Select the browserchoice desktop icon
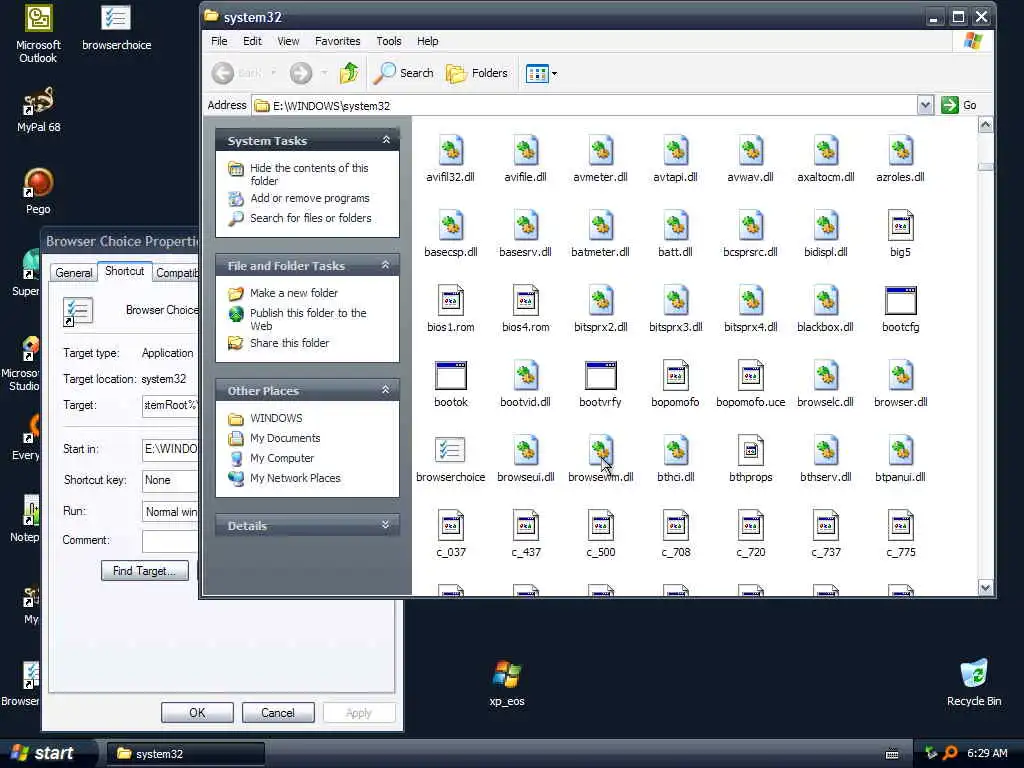The image size is (1024, 768). pos(116,27)
